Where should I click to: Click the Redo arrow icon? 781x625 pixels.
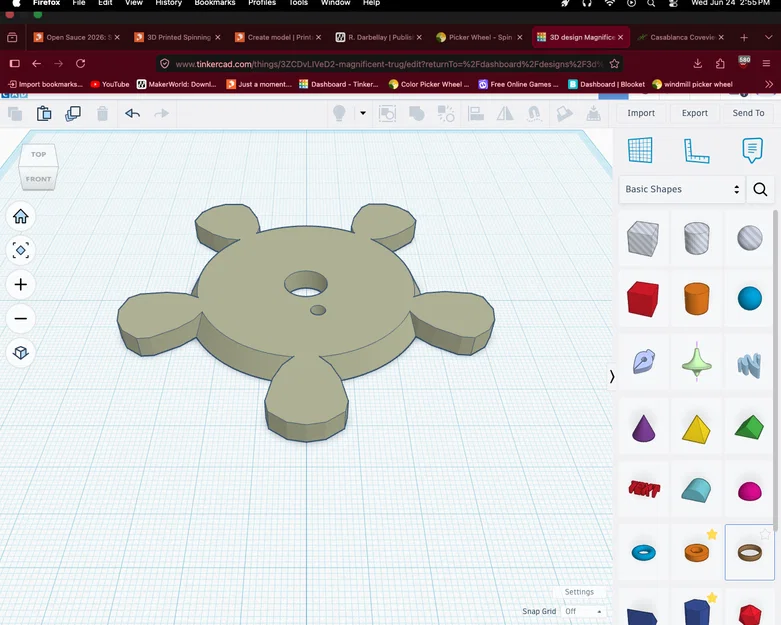tap(161, 114)
